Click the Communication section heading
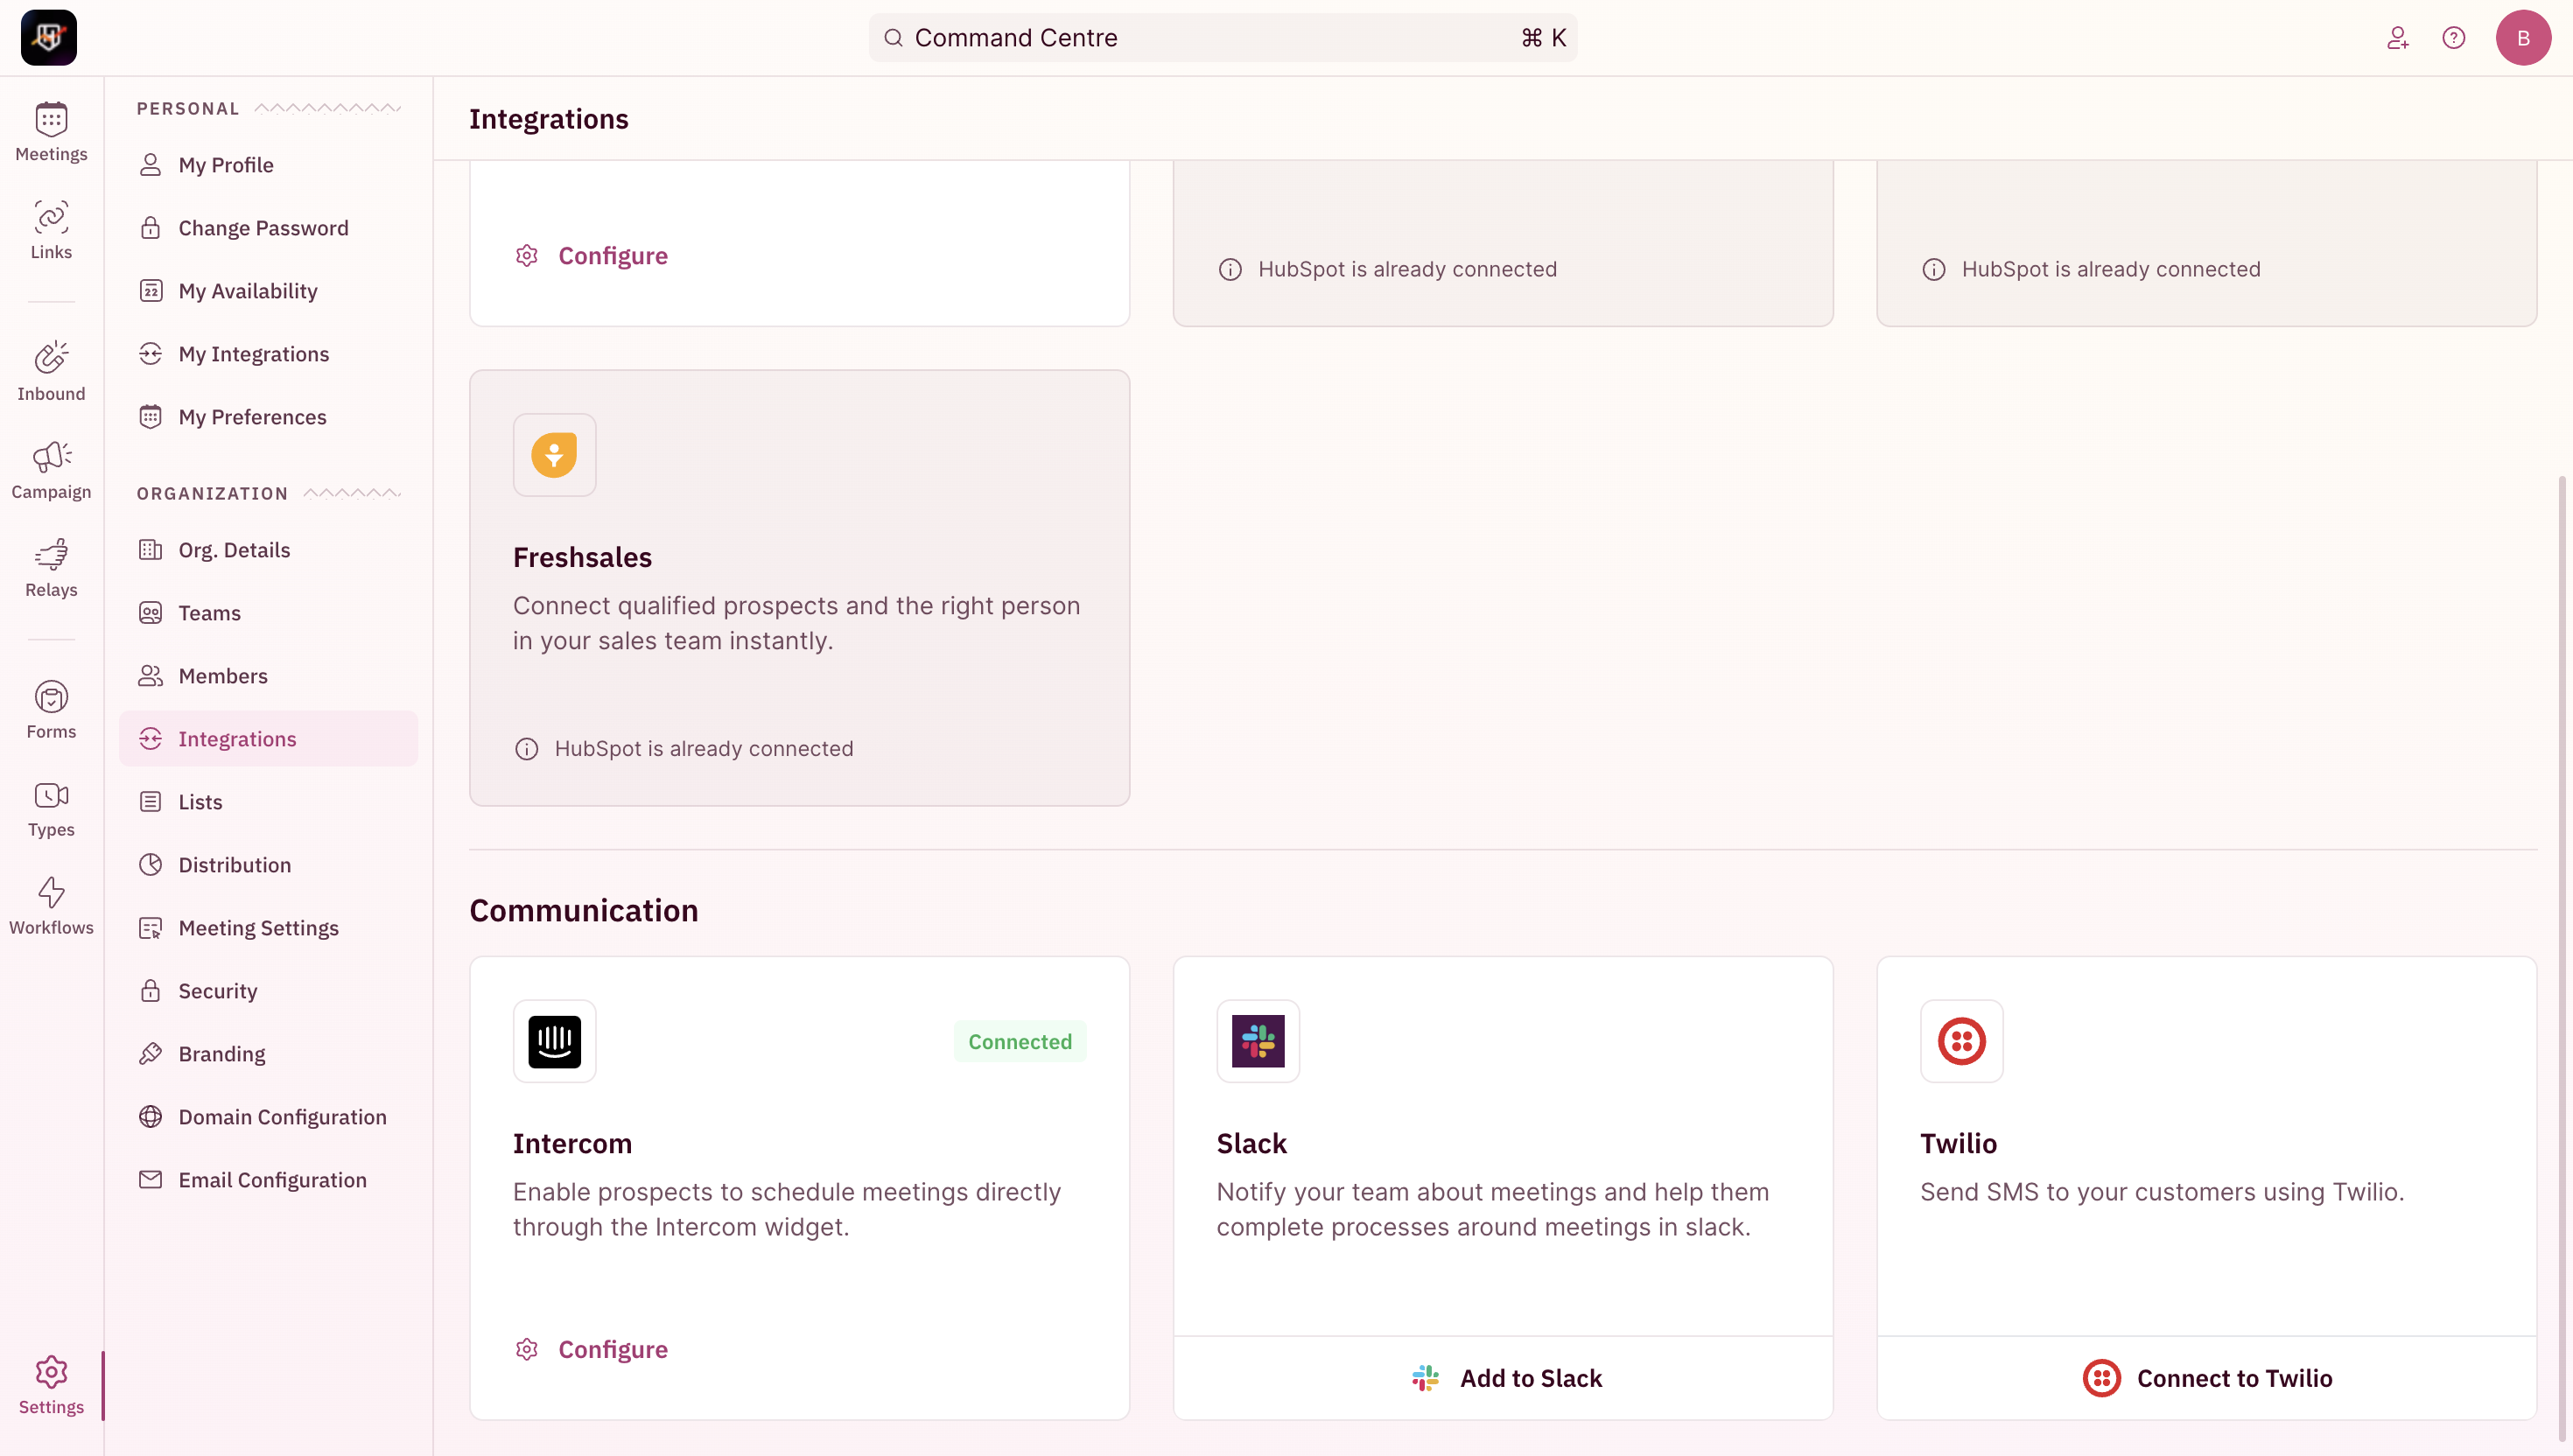 pos(584,910)
